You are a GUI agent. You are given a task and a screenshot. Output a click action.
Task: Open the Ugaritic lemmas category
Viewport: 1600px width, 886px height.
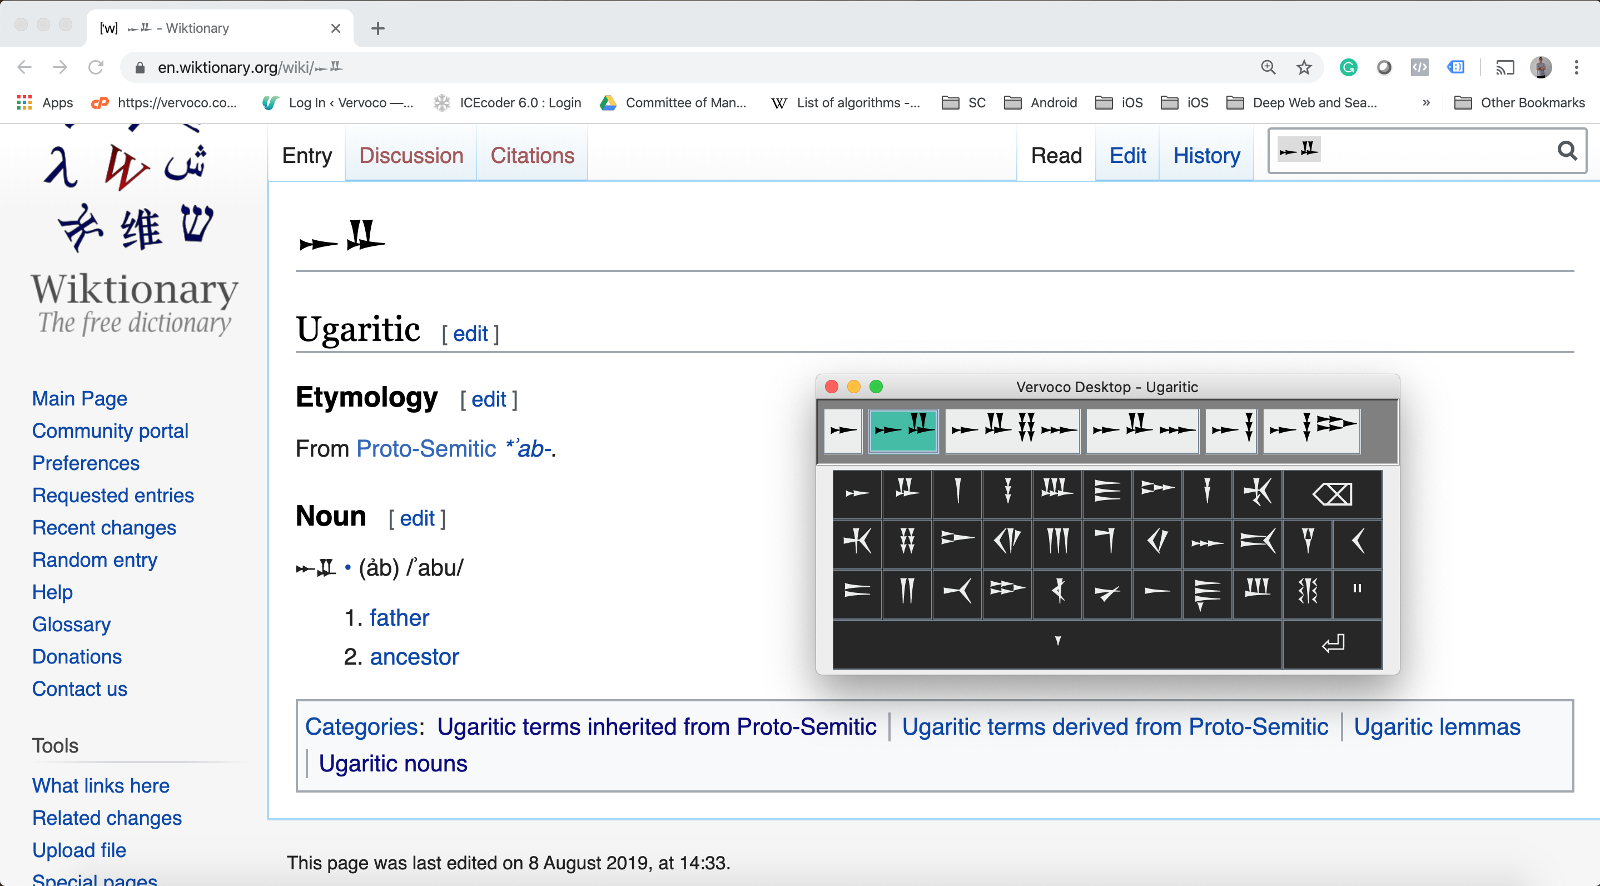click(1437, 727)
